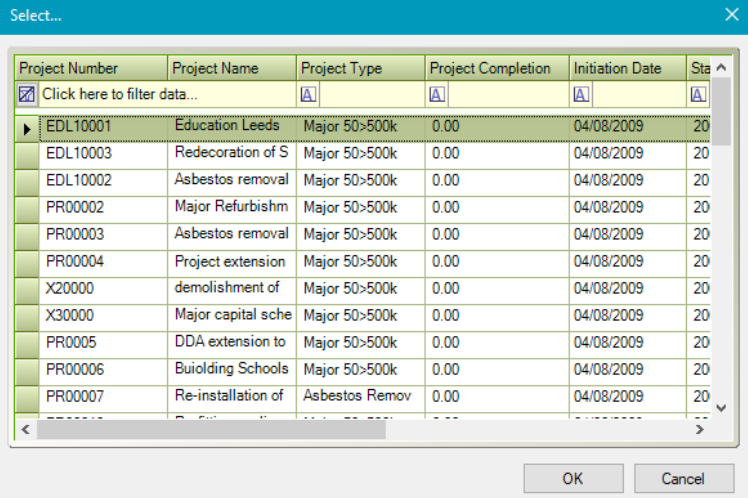The width and height of the screenshot is (748, 498).
Task: Click the filter icon under Initiation Date
Action: coord(581,95)
